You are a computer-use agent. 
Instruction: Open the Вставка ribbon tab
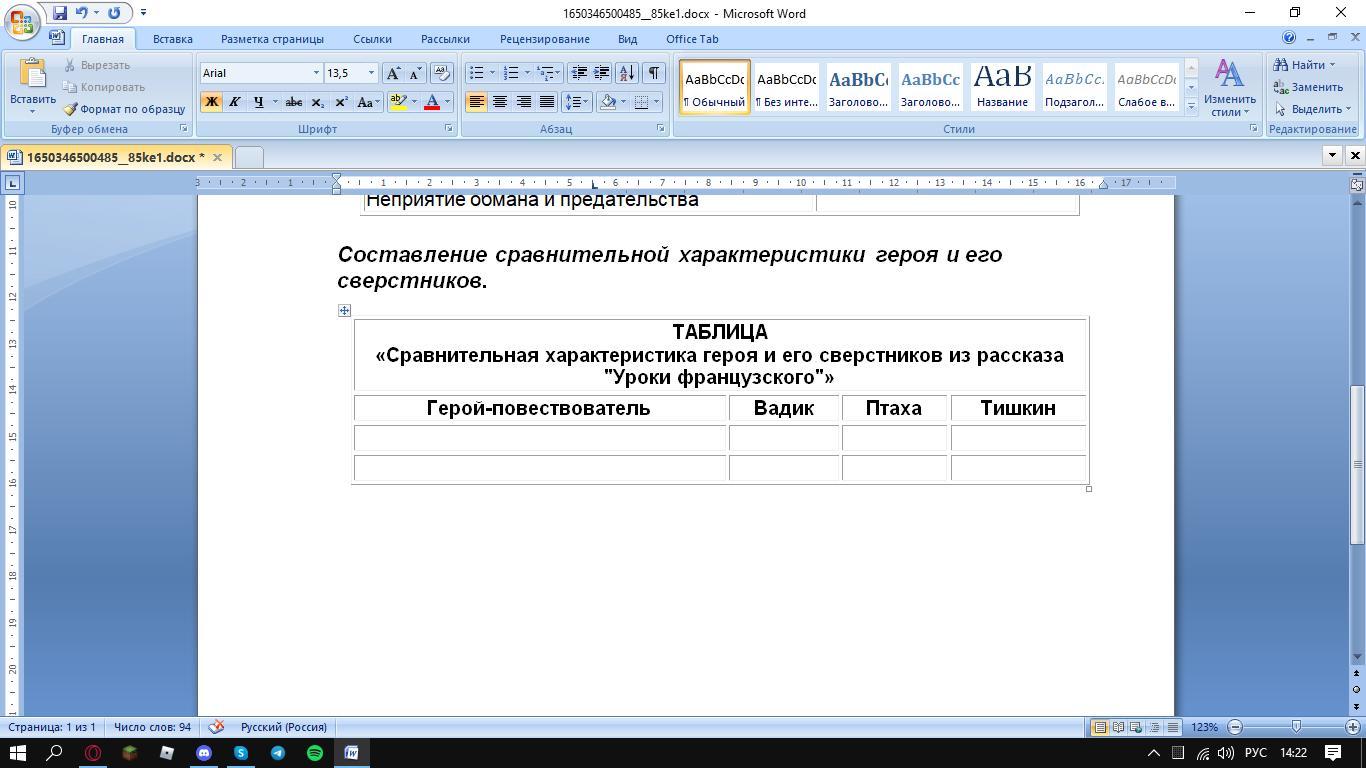pyautogui.click(x=172, y=39)
